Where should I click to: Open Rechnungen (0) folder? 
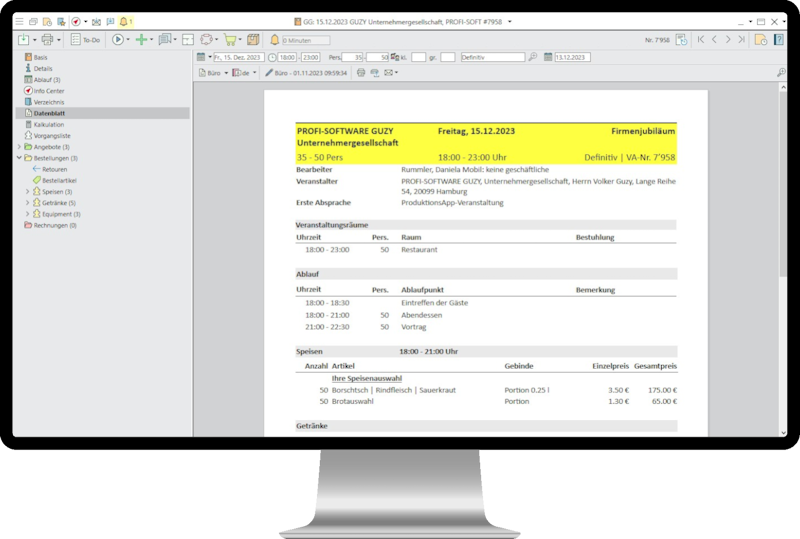(x=51, y=226)
